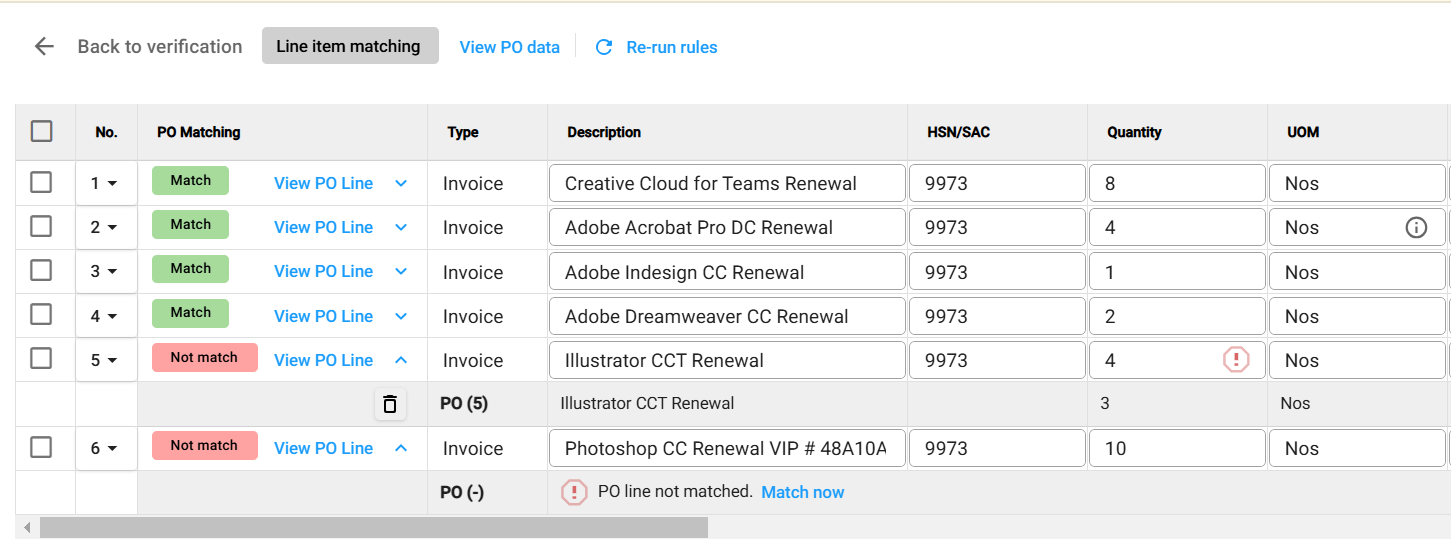This screenshot has height=539, width=1451.
Task: Edit UOM field in Photoshop row
Action: (x=1357, y=448)
